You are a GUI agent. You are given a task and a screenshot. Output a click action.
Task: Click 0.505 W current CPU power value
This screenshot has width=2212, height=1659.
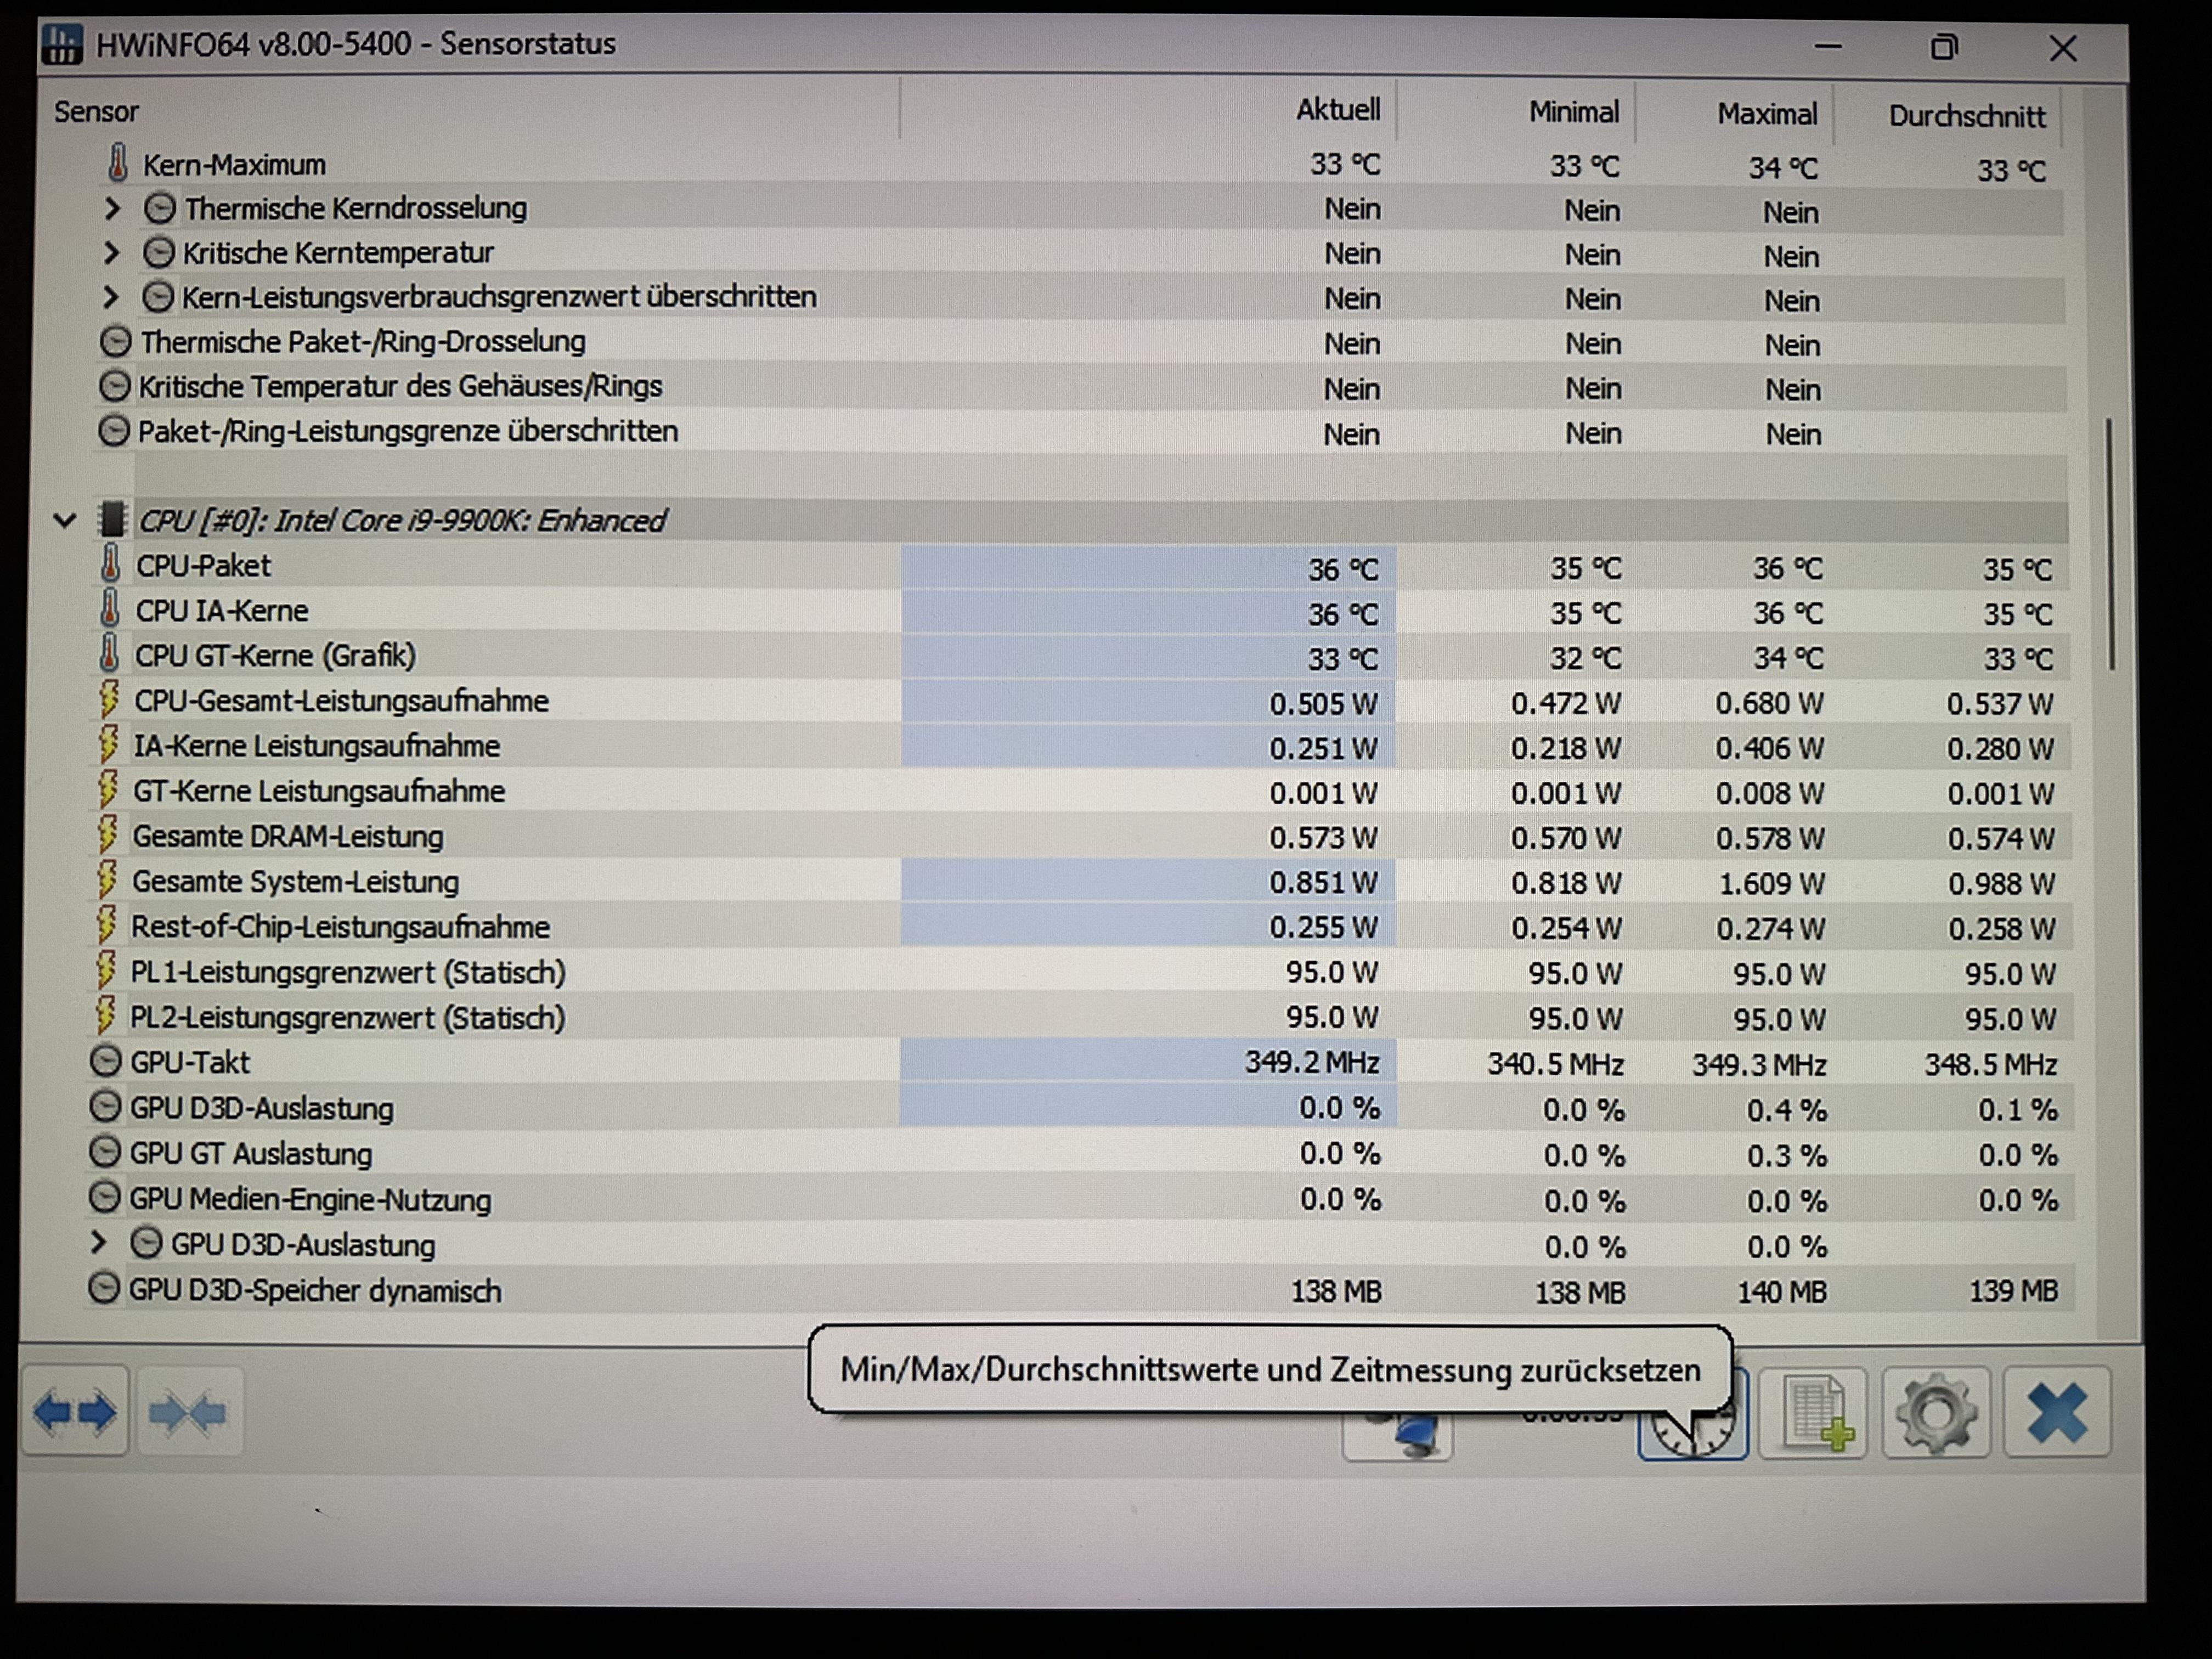click(x=1323, y=703)
